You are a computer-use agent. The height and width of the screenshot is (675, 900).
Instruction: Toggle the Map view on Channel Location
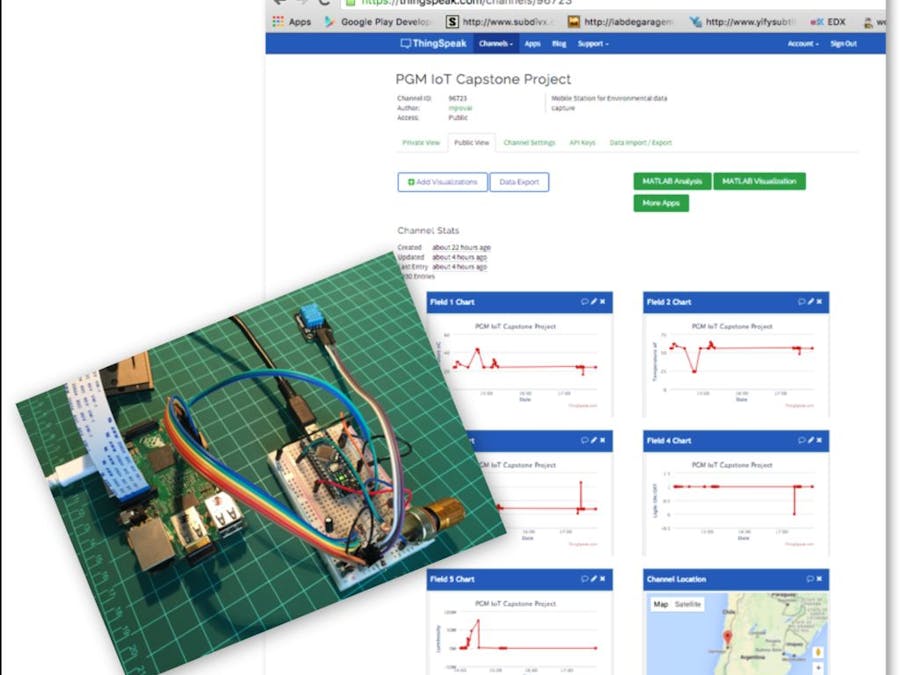[661, 603]
